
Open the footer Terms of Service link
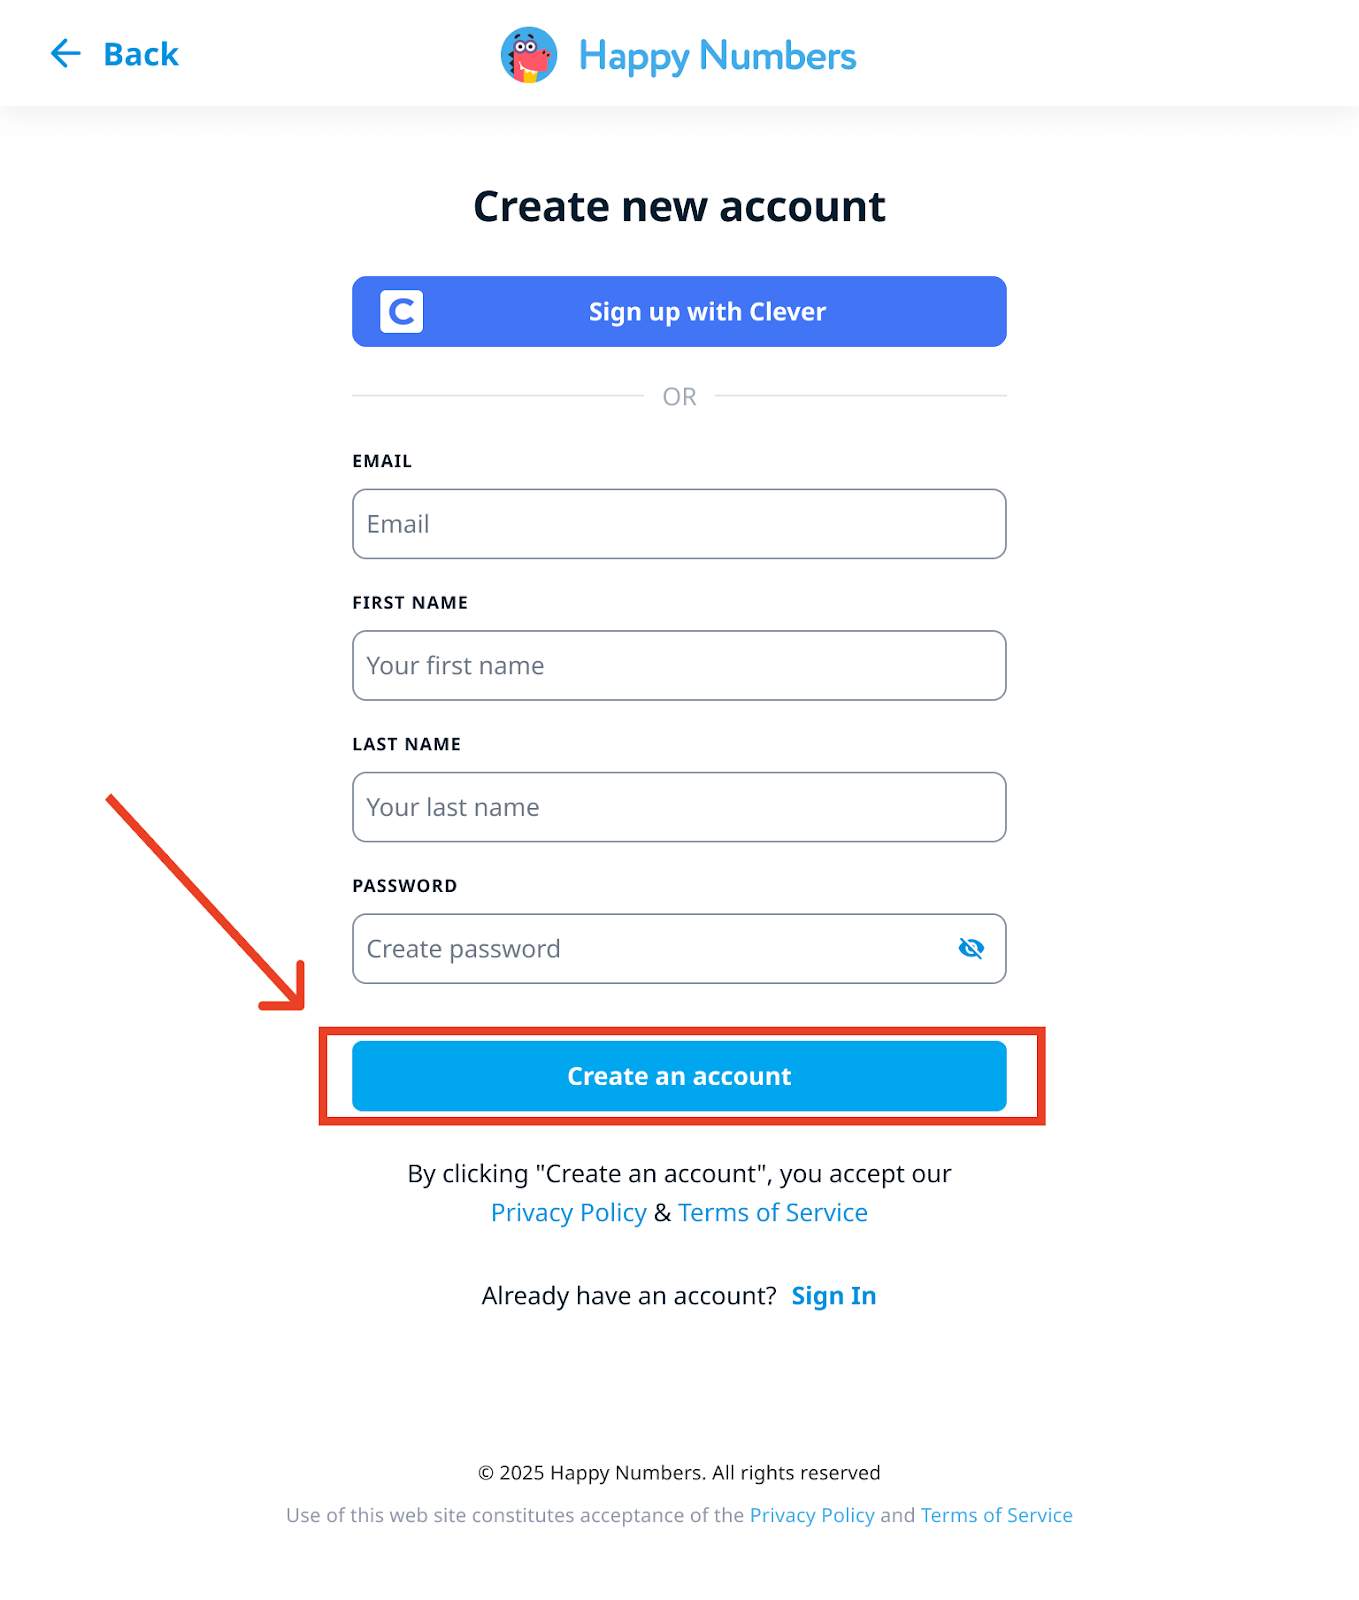996,1515
